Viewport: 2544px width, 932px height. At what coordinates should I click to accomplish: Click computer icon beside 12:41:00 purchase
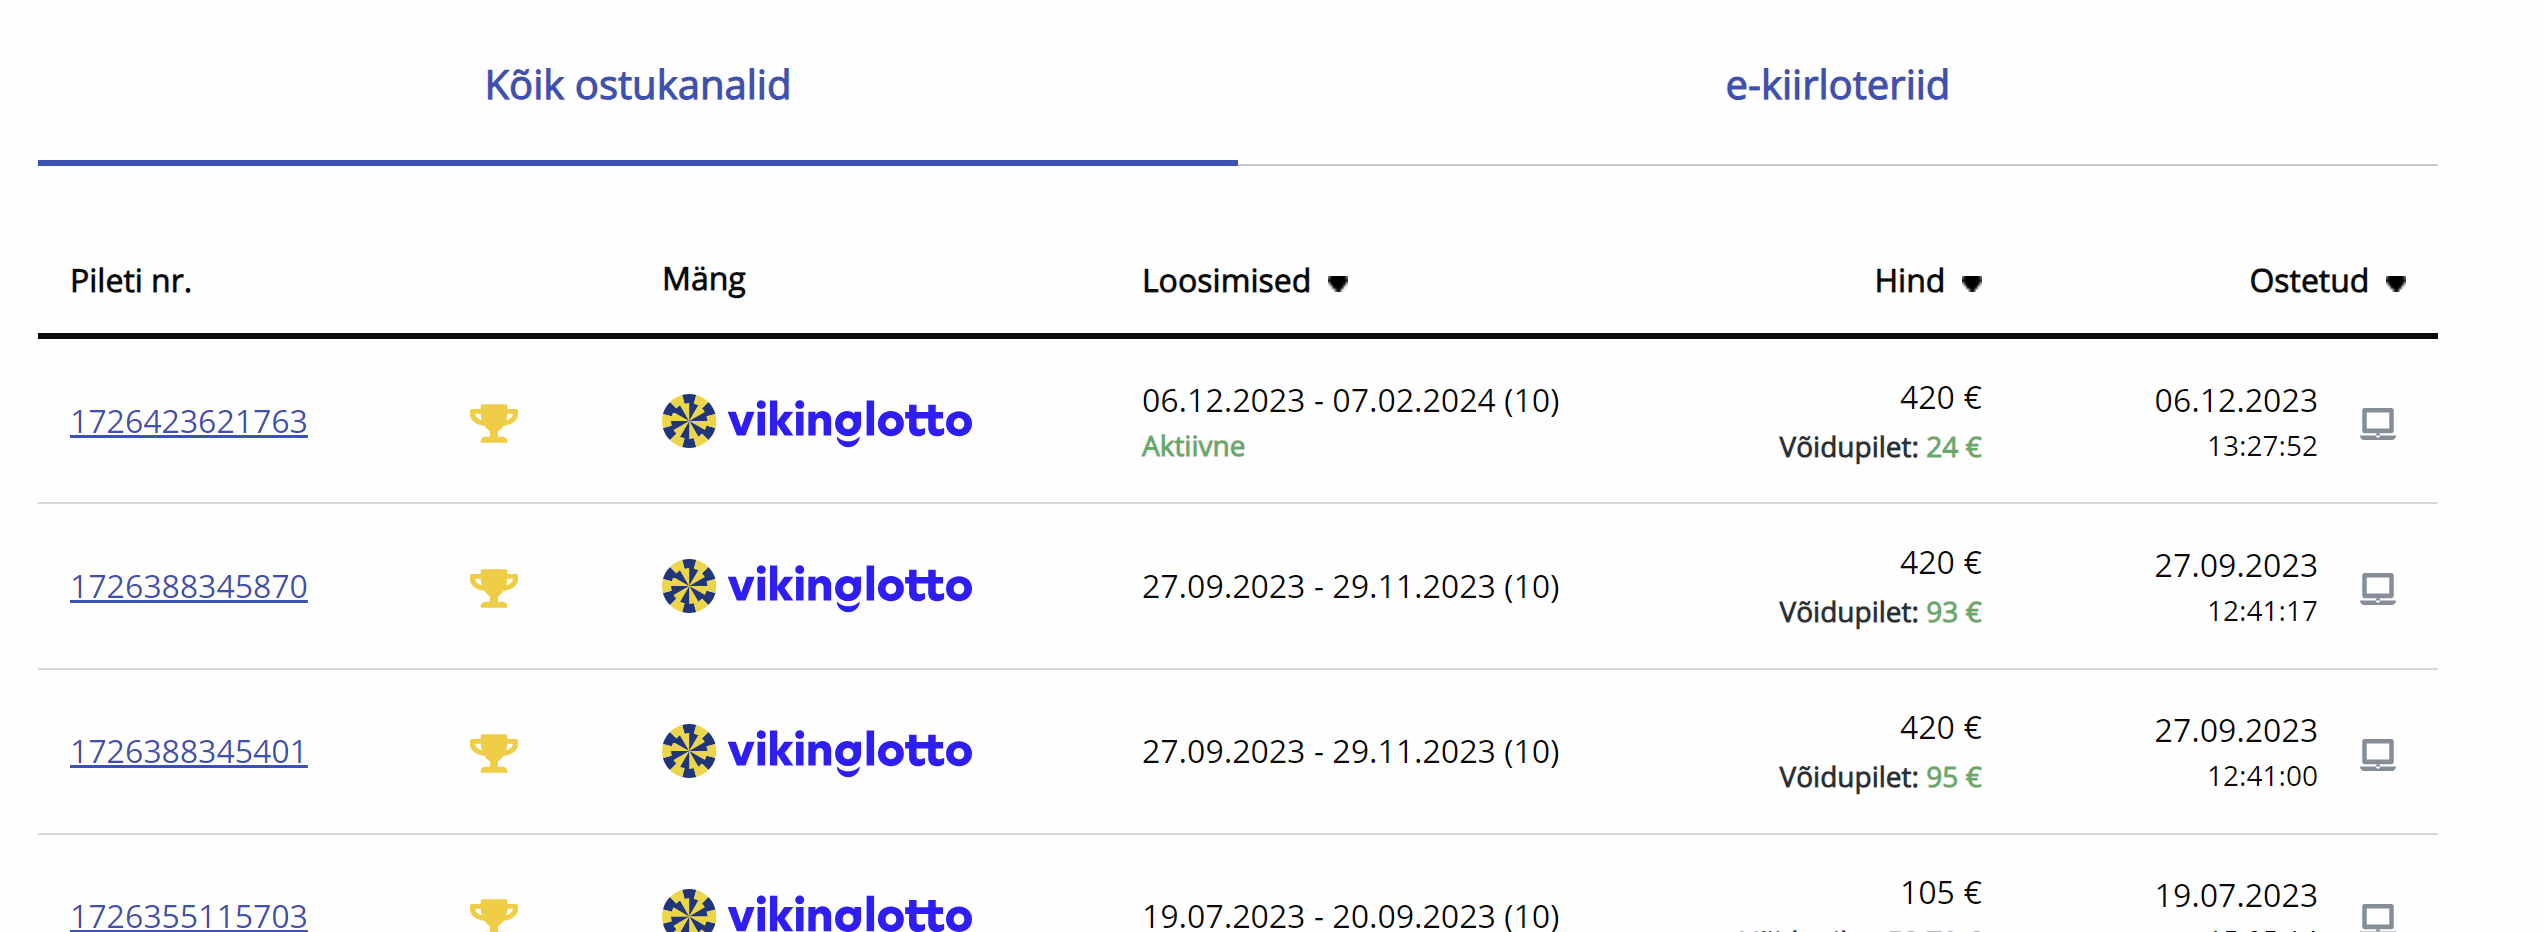tap(2377, 753)
